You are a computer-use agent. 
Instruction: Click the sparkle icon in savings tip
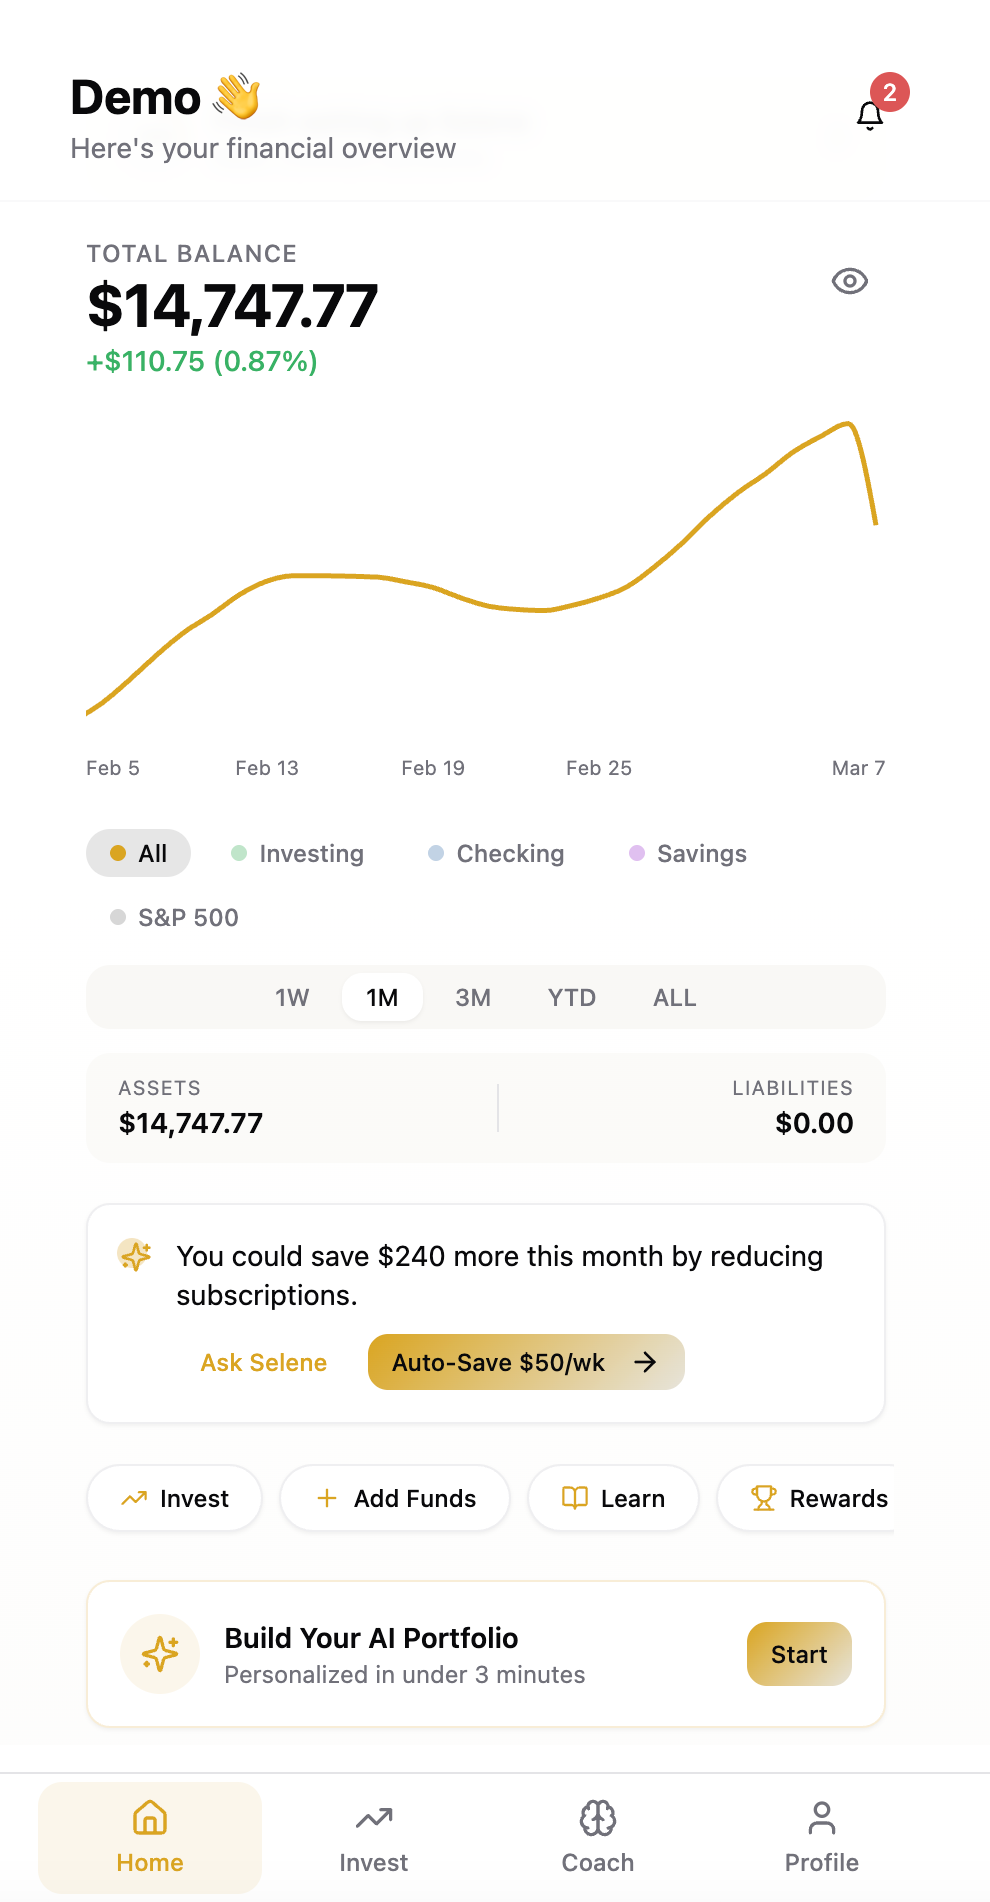tap(135, 1255)
